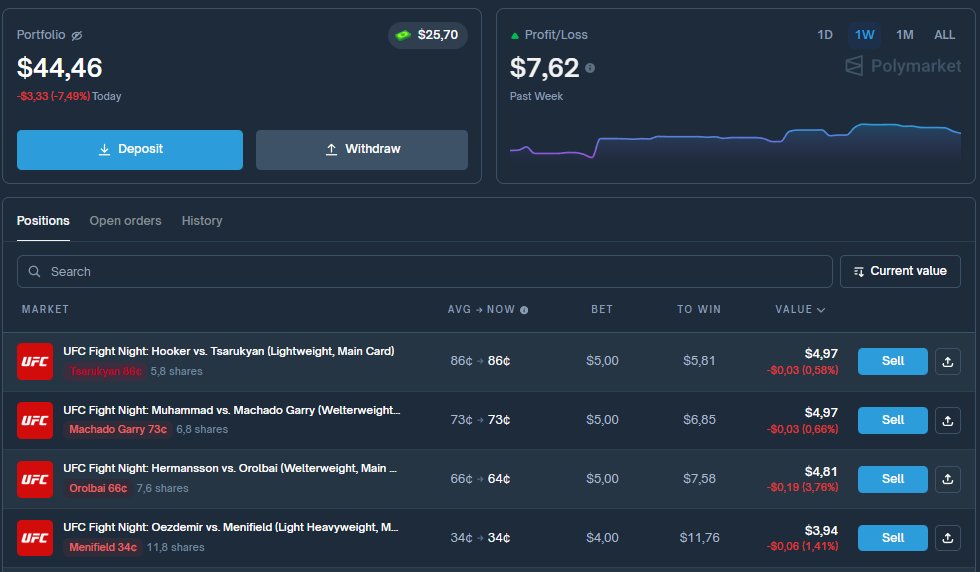The width and height of the screenshot is (980, 572).
Task: Sell the Oezdemir vs. Menifield position
Action: 892,538
